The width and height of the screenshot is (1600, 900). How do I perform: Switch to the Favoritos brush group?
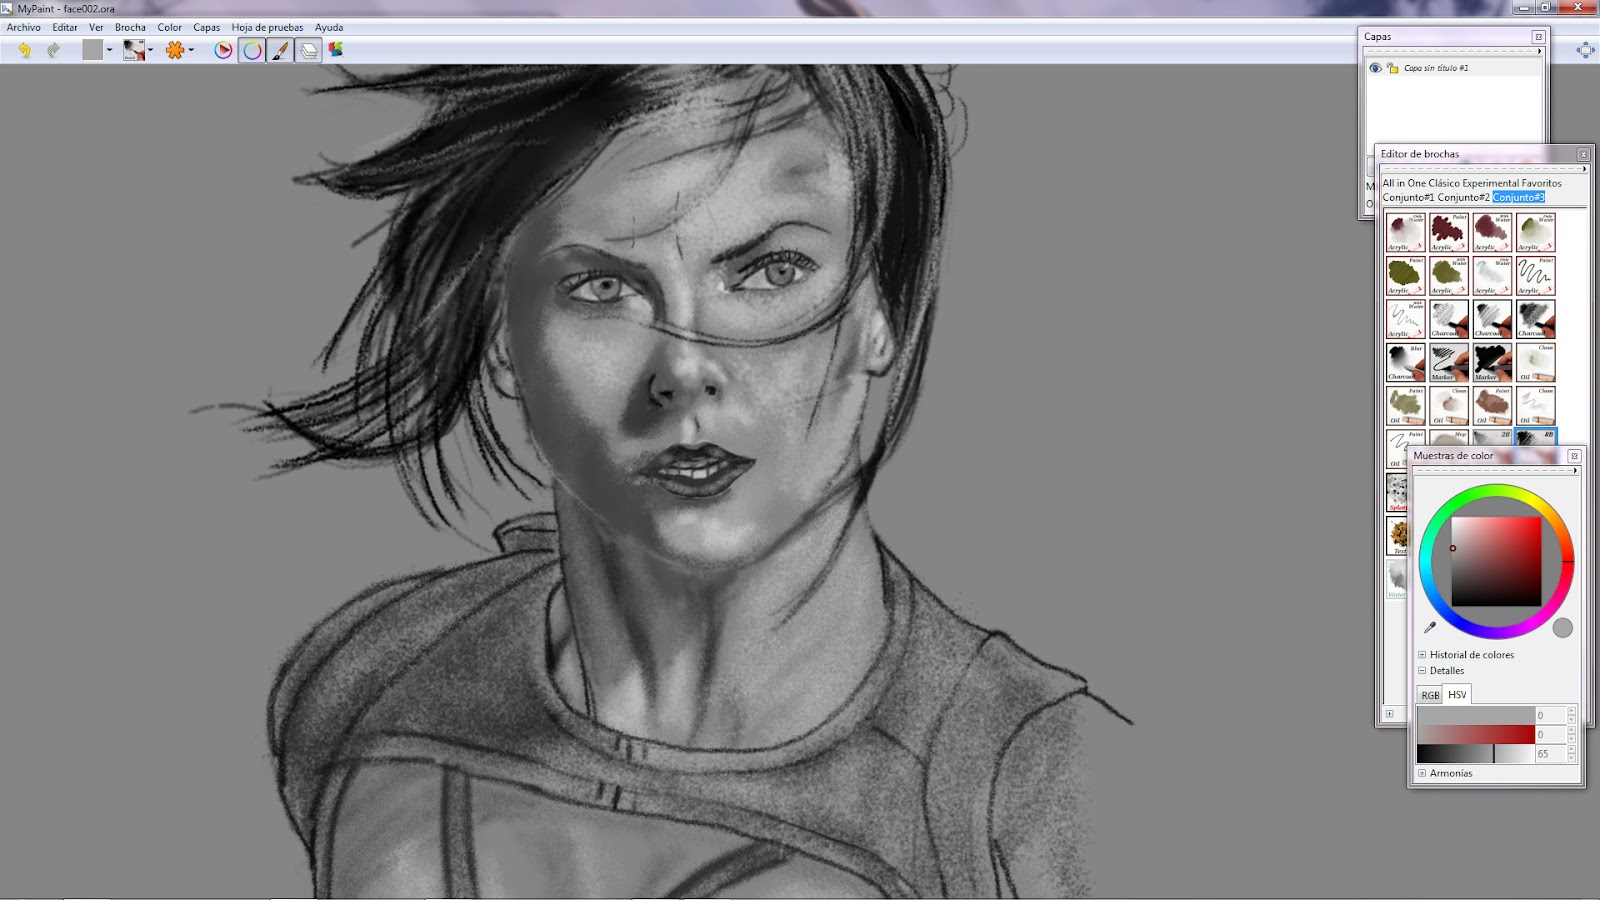pos(1542,183)
